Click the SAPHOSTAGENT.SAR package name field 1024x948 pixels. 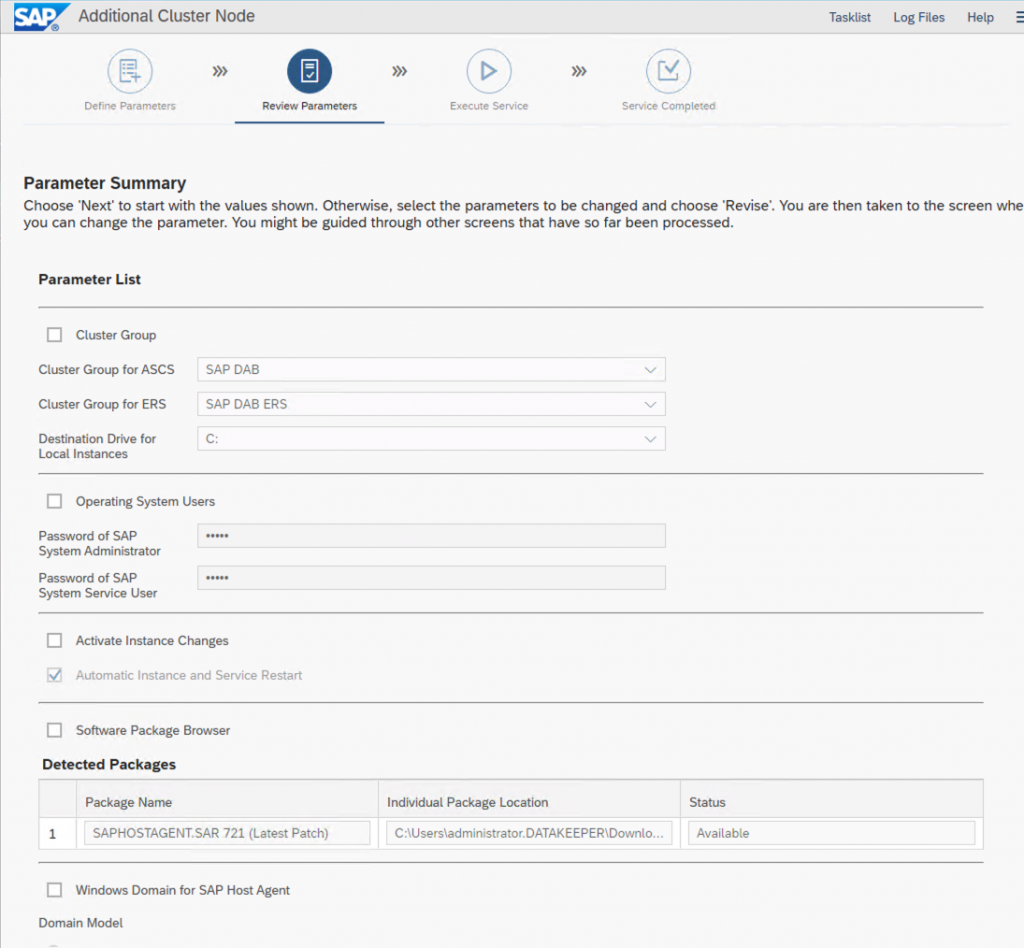[227, 833]
